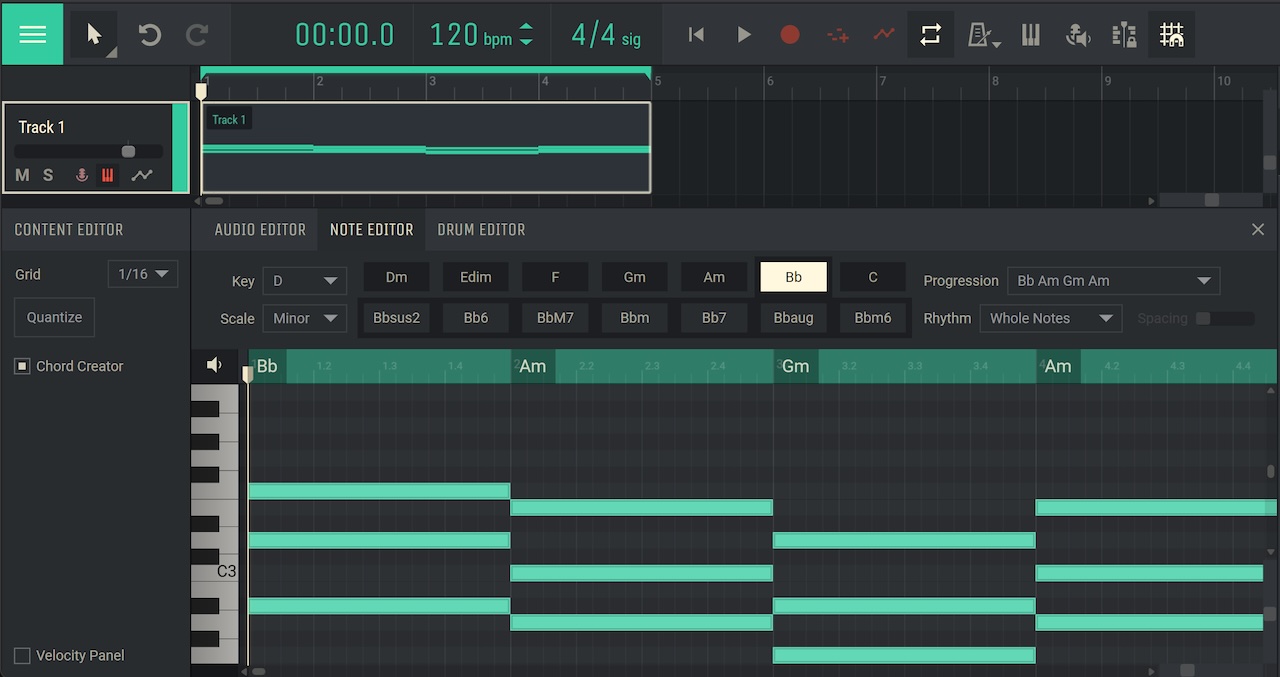Switch to the Drum Editor tab
The image size is (1280, 677).
[x=481, y=230]
